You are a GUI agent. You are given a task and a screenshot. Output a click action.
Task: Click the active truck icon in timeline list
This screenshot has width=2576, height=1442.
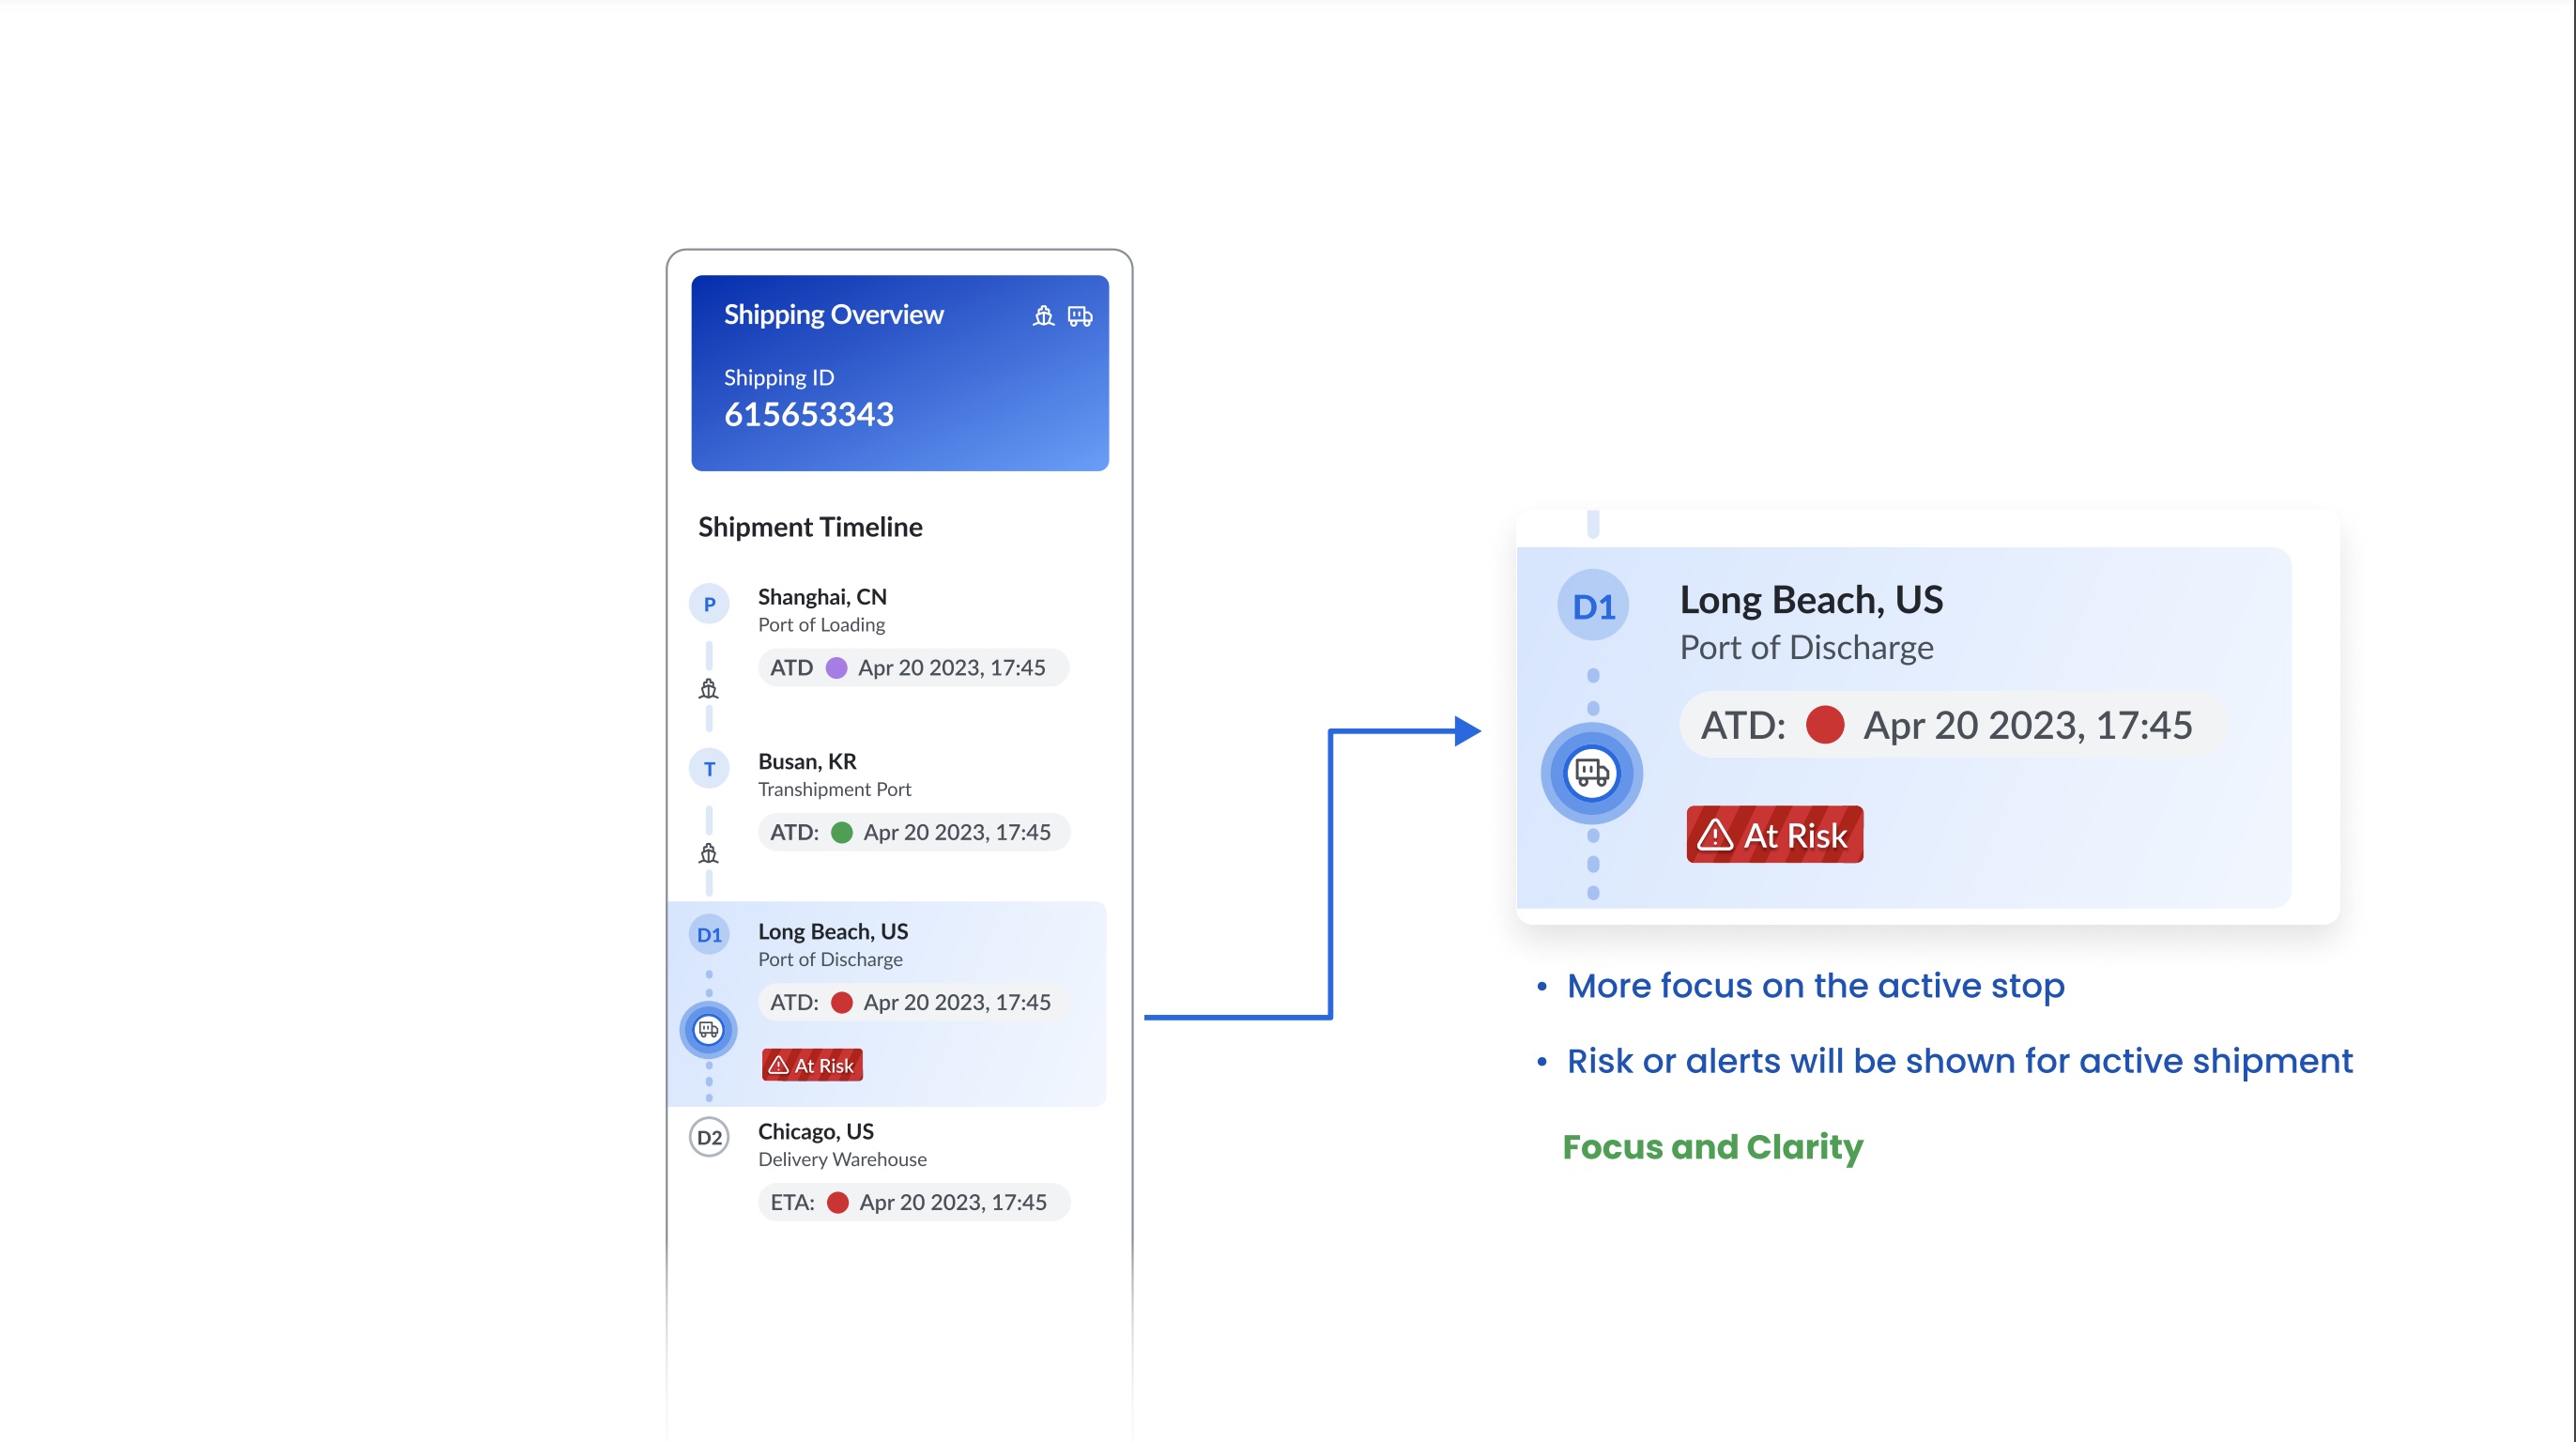[x=709, y=1030]
